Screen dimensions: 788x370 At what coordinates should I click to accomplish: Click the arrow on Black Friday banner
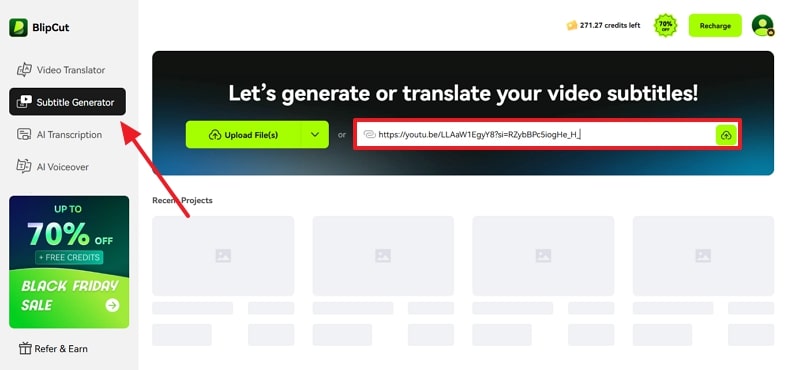click(x=113, y=305)
